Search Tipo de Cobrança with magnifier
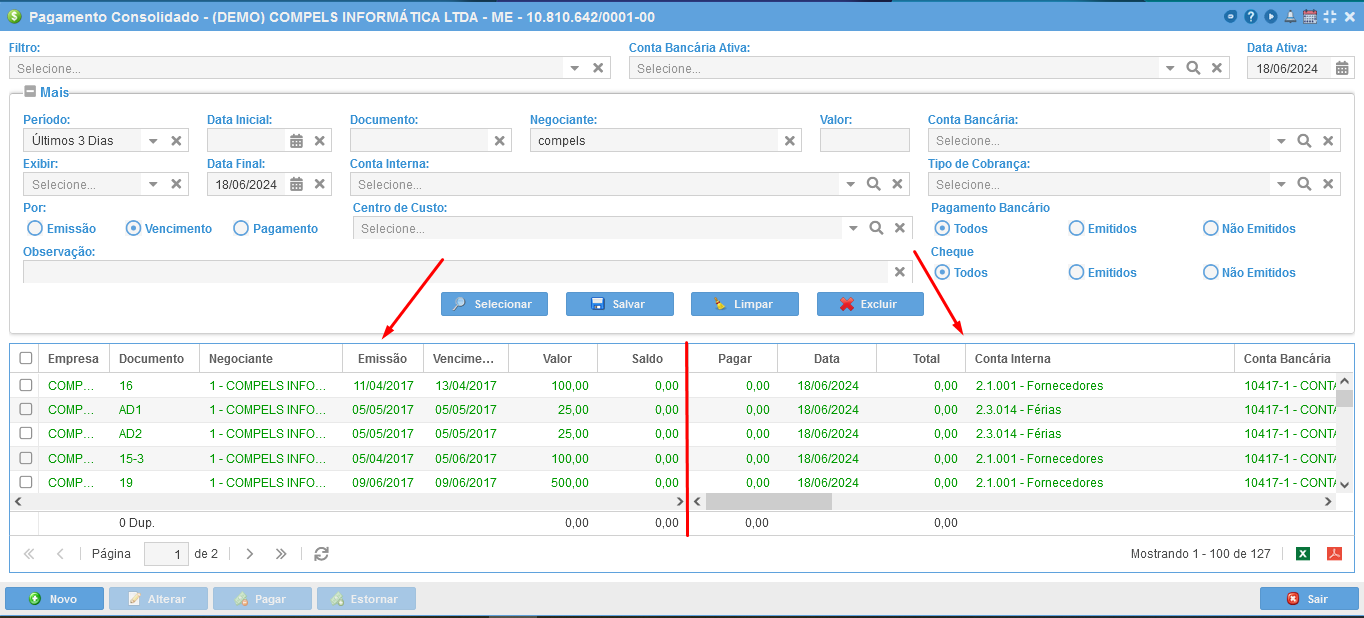This screenshot has height=618, width=1364. (x=1304, y=184)
